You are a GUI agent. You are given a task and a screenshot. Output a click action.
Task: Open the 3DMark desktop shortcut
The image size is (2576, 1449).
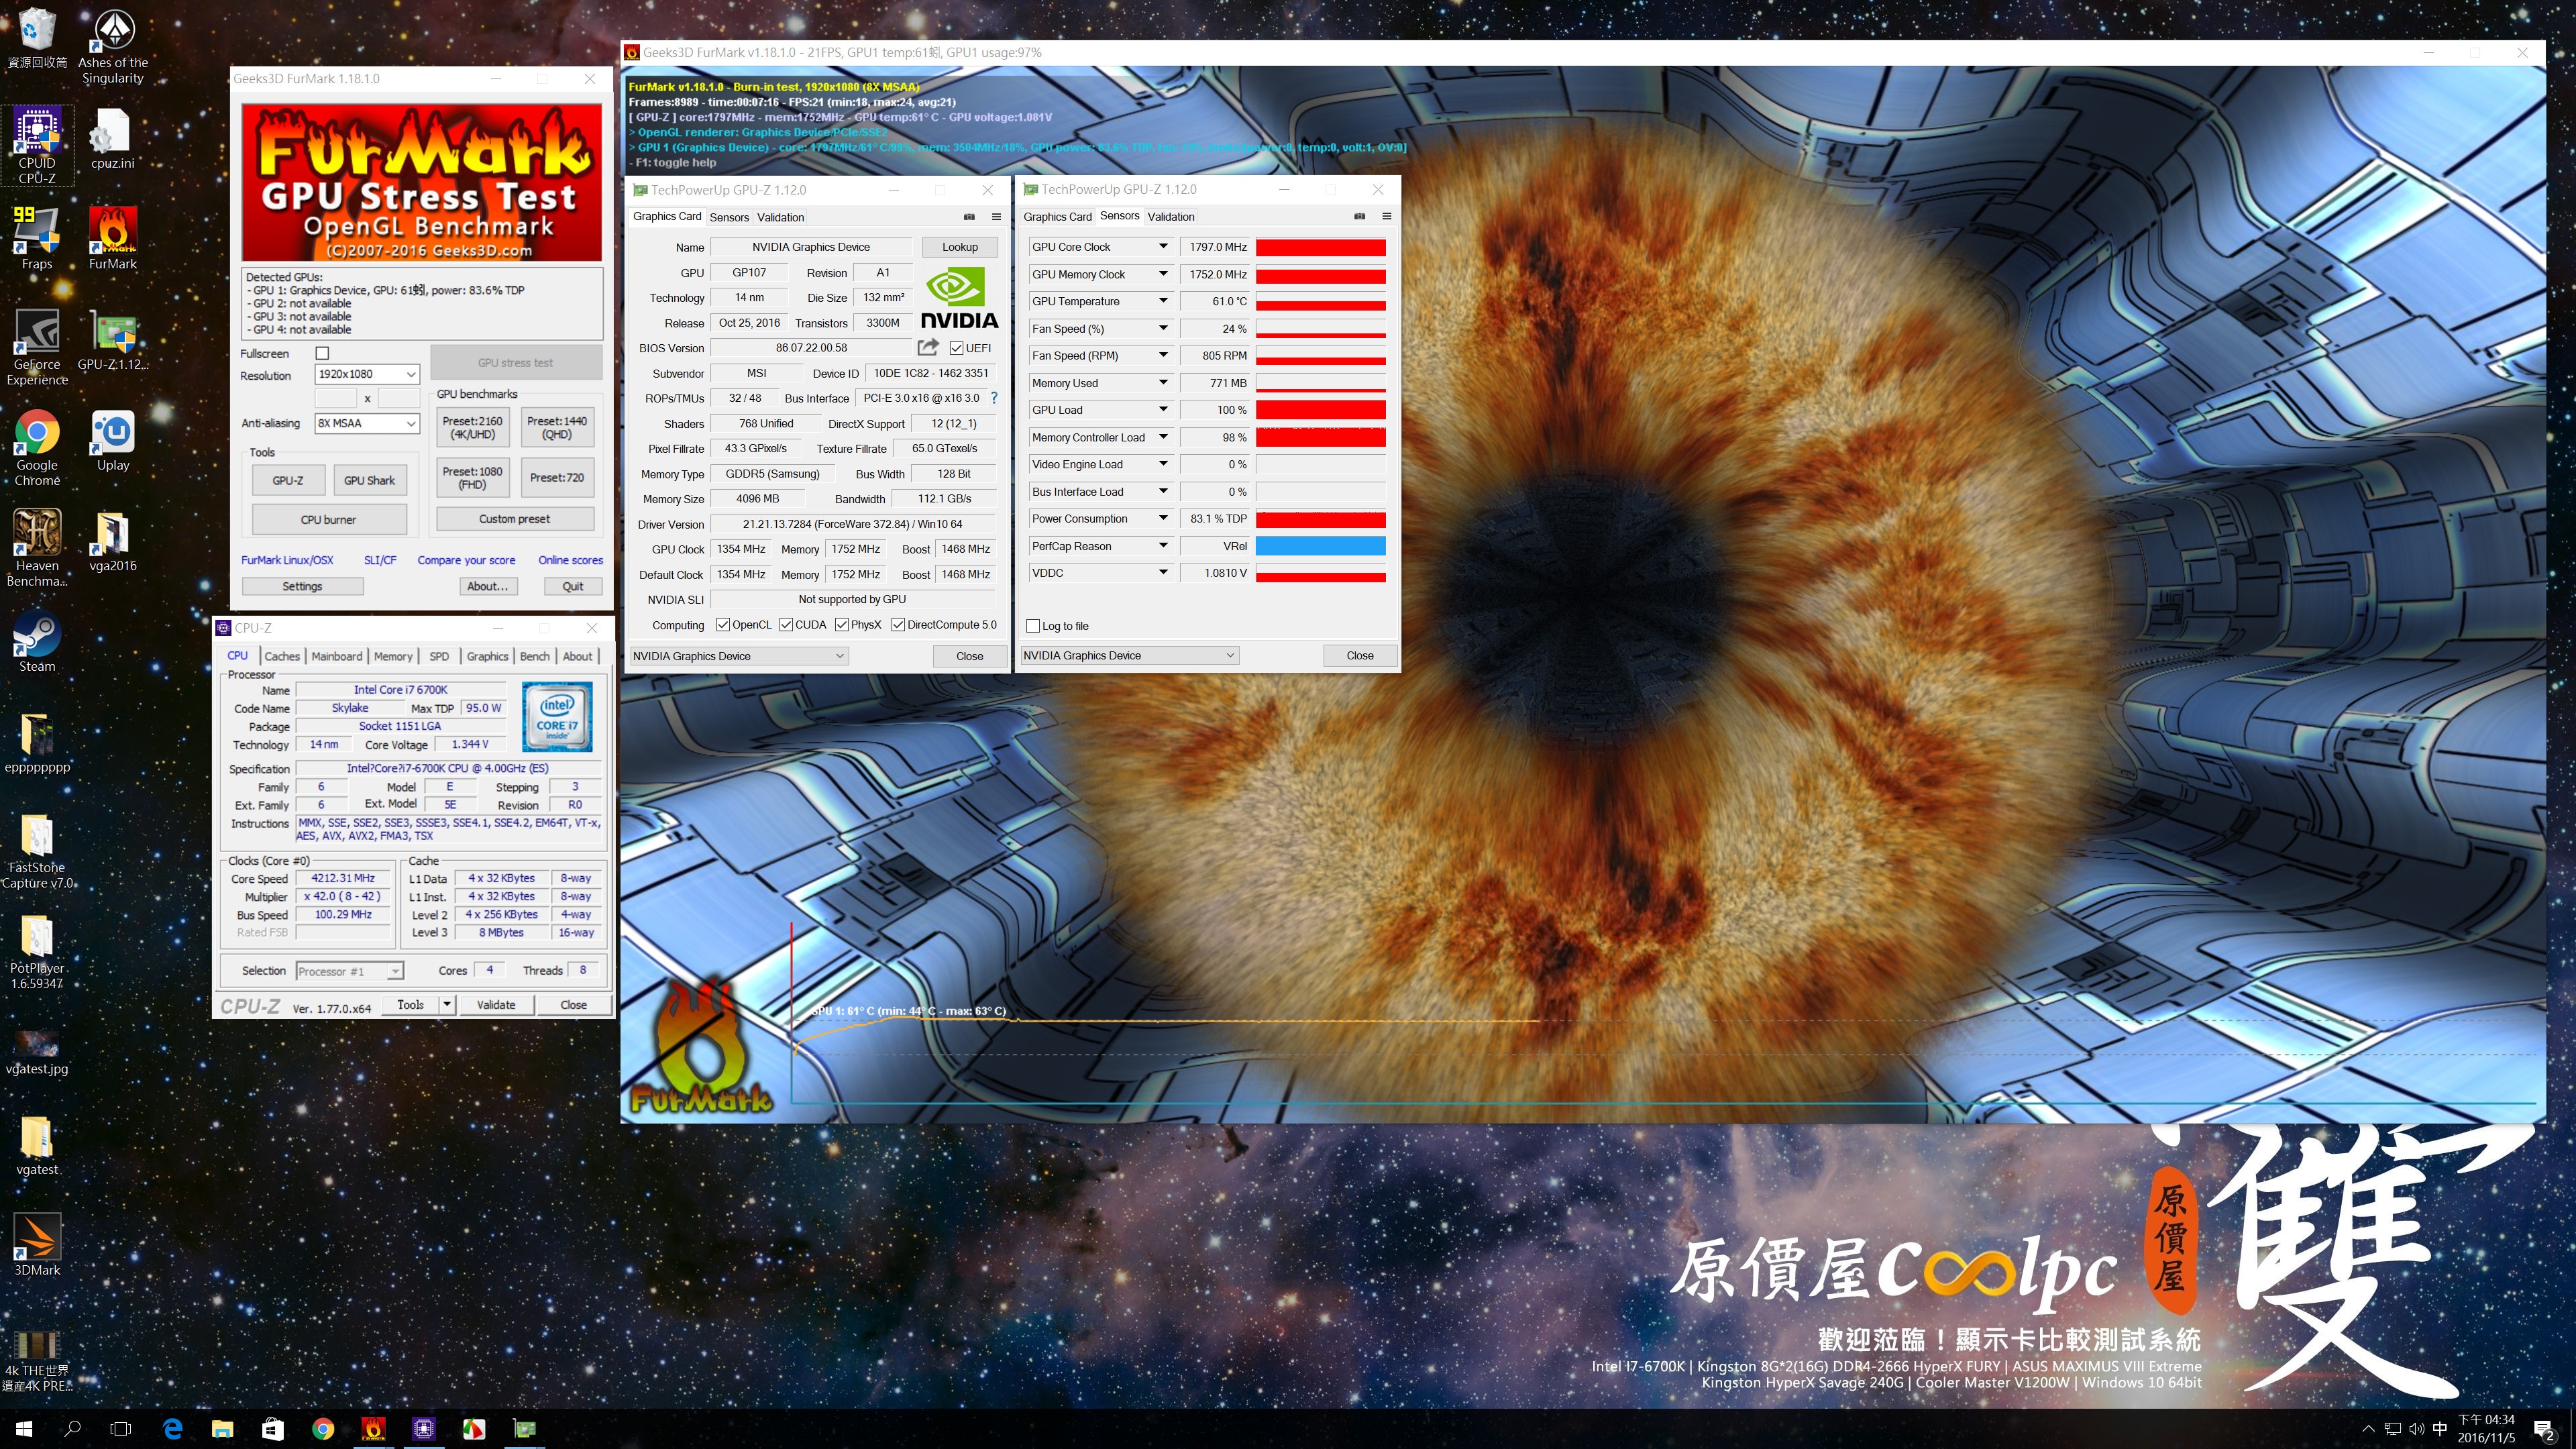(37, 1245)
